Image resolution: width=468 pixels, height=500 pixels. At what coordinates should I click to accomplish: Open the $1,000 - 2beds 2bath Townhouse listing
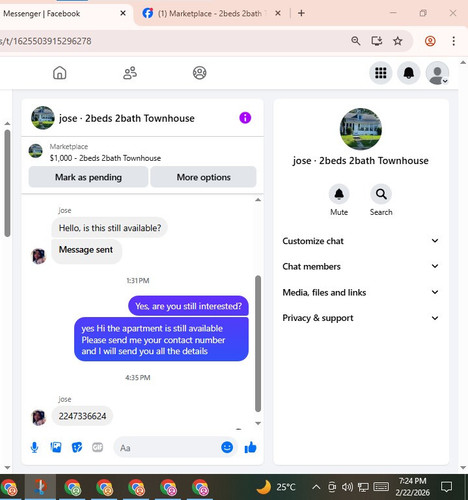tap(105, 158)
